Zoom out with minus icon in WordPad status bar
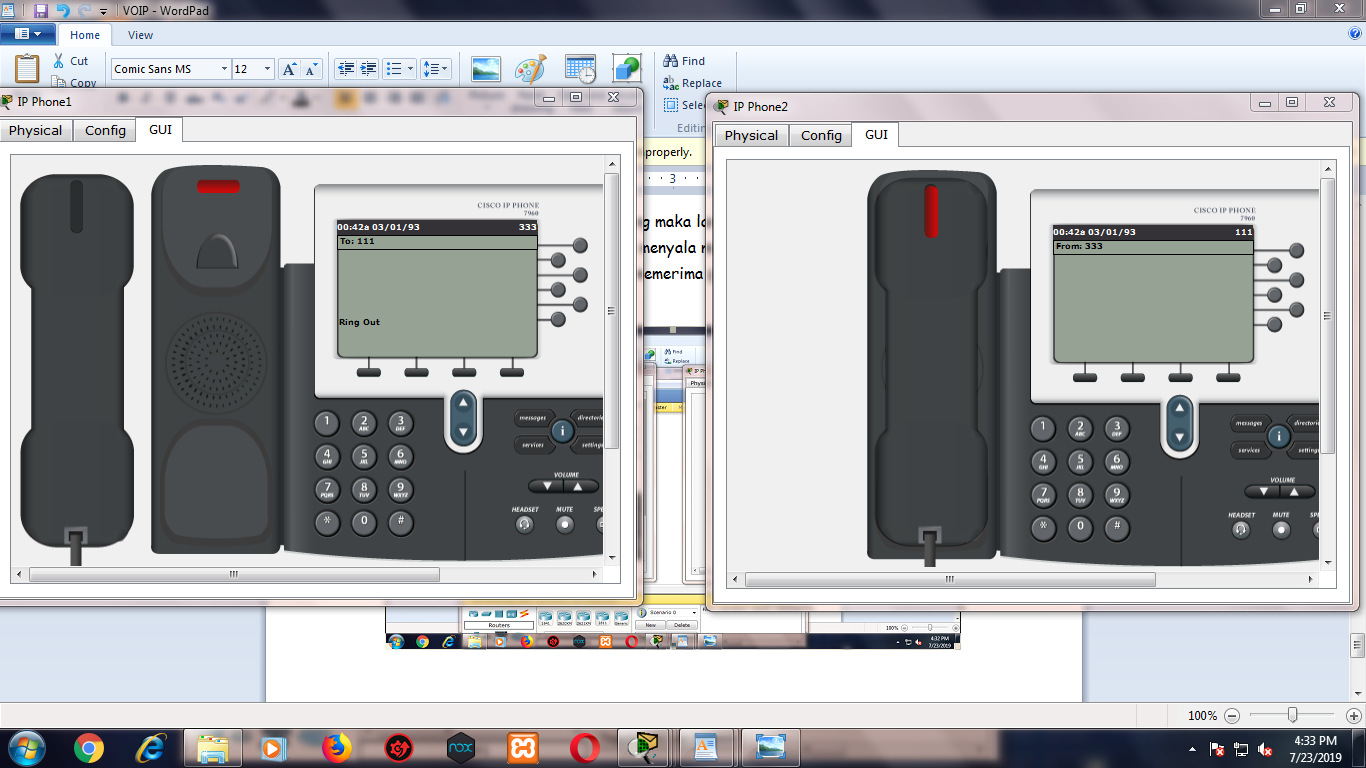1366x768 pixels. [x=1232, y=716]
